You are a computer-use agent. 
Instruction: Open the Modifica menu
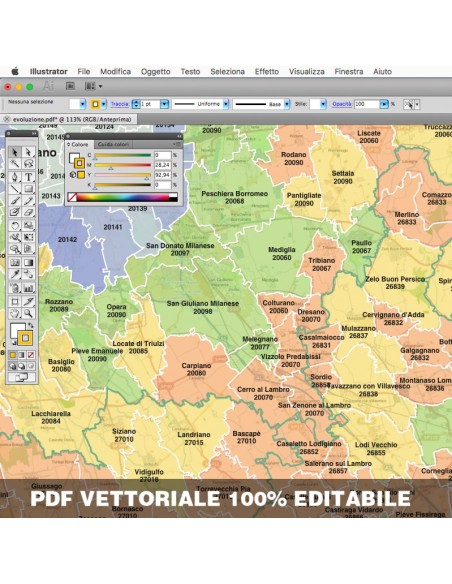coord(115,72)
